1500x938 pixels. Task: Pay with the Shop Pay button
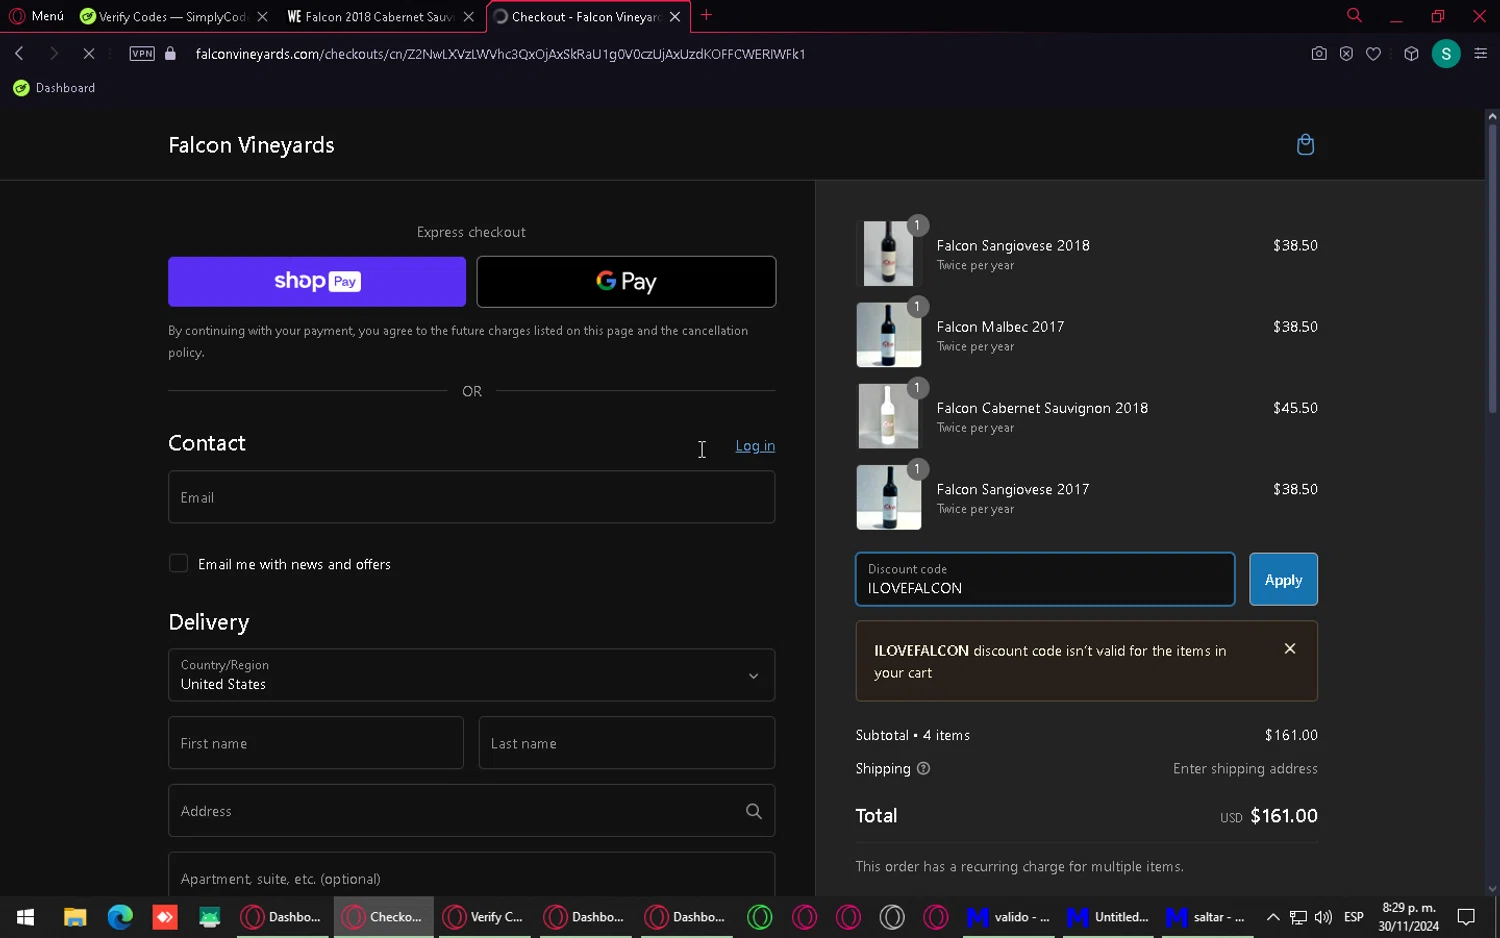[x=317, y=282]
